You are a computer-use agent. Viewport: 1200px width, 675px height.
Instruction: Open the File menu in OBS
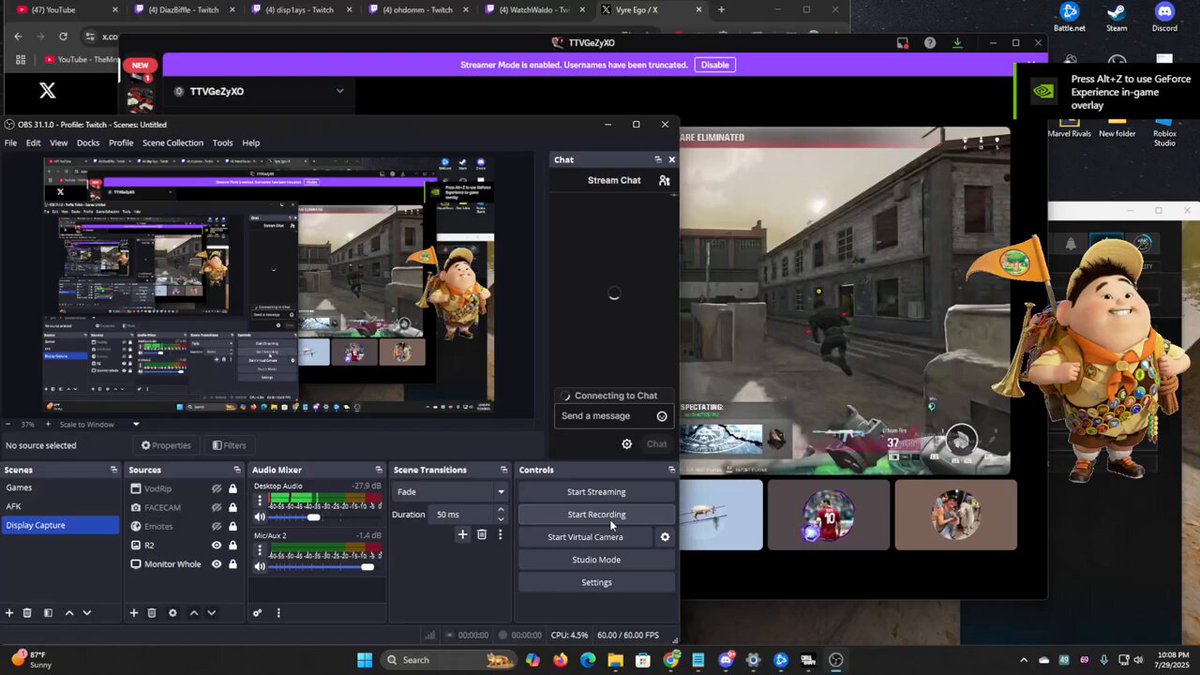(x=10, y=143)
